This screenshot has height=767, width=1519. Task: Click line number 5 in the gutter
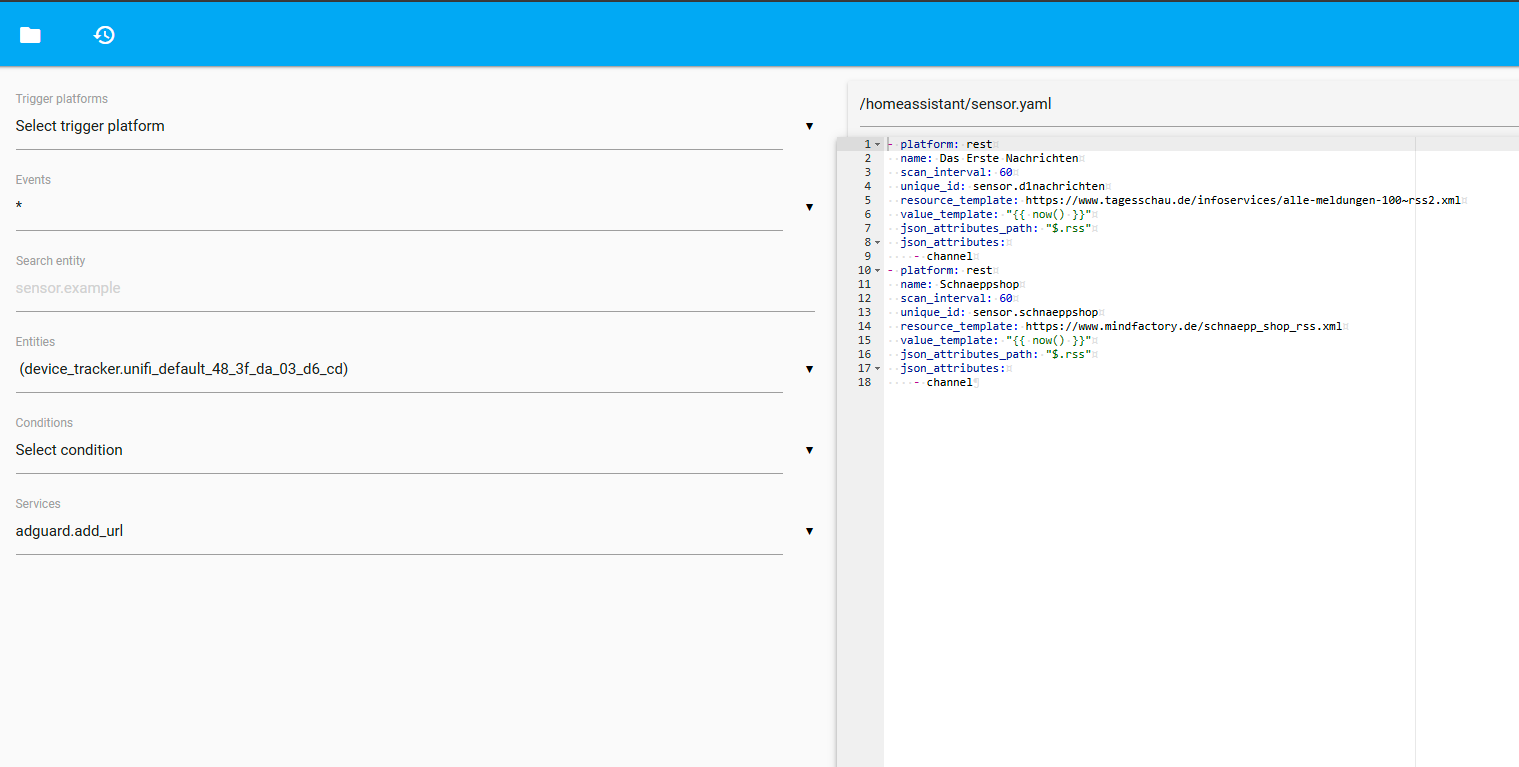coord(867,200)
